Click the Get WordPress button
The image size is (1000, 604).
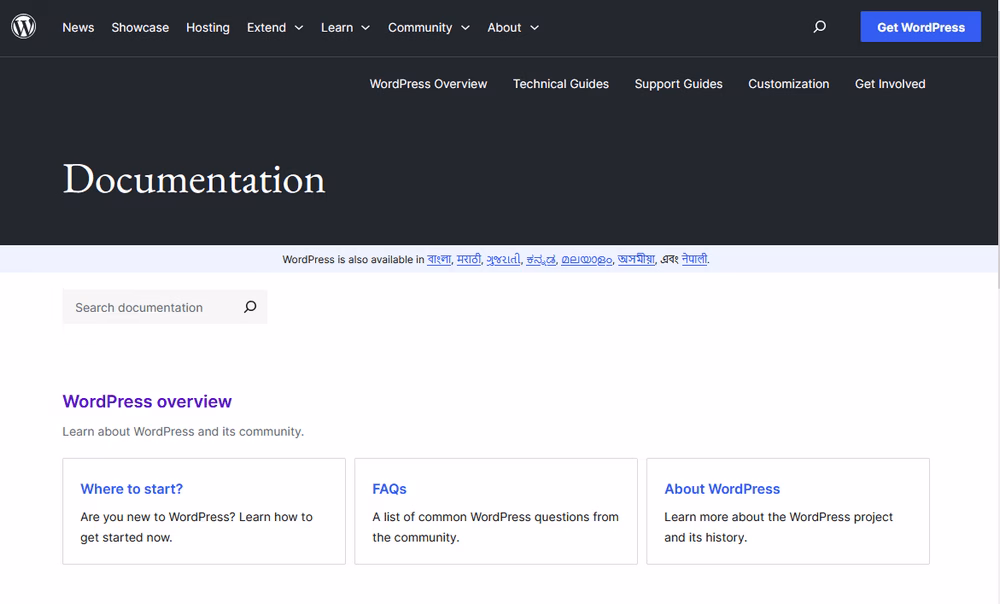[x=920, y=27]
